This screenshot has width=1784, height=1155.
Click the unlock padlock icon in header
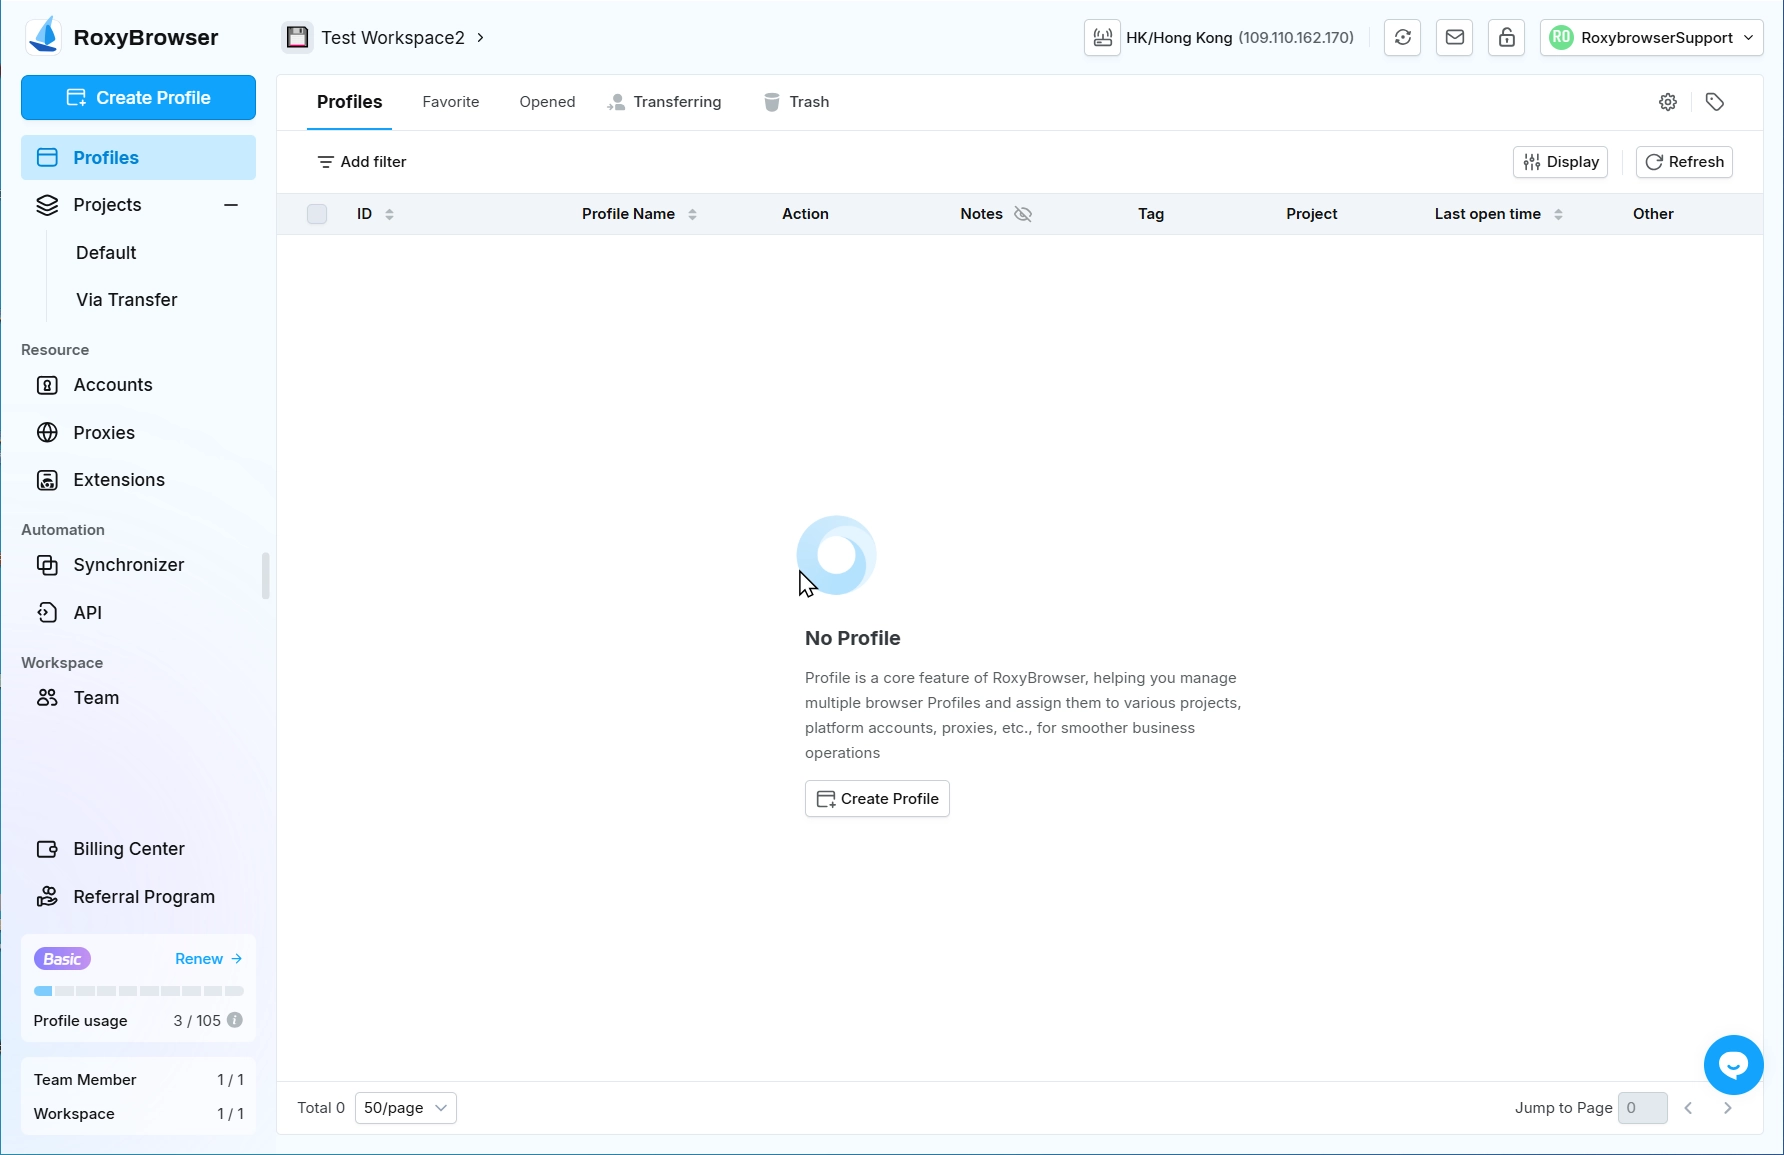click(x=1506, y=38)
